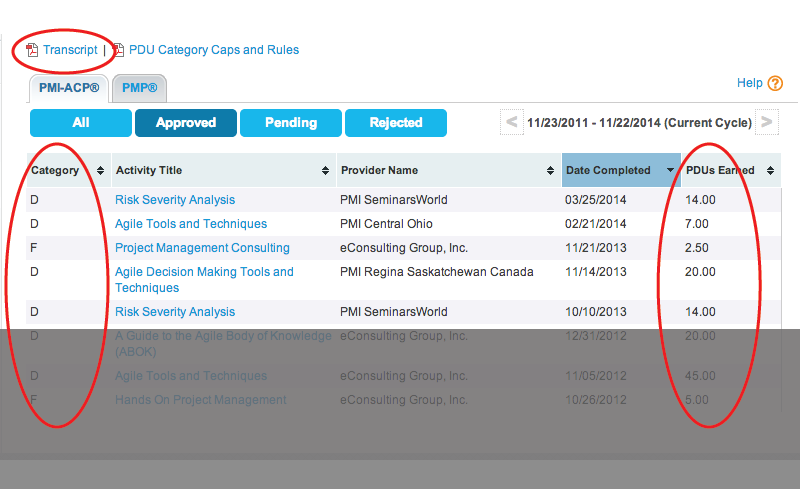Open PDU Category Caps and Rules link
The image size is (800, 489).
tap(214, 50)
